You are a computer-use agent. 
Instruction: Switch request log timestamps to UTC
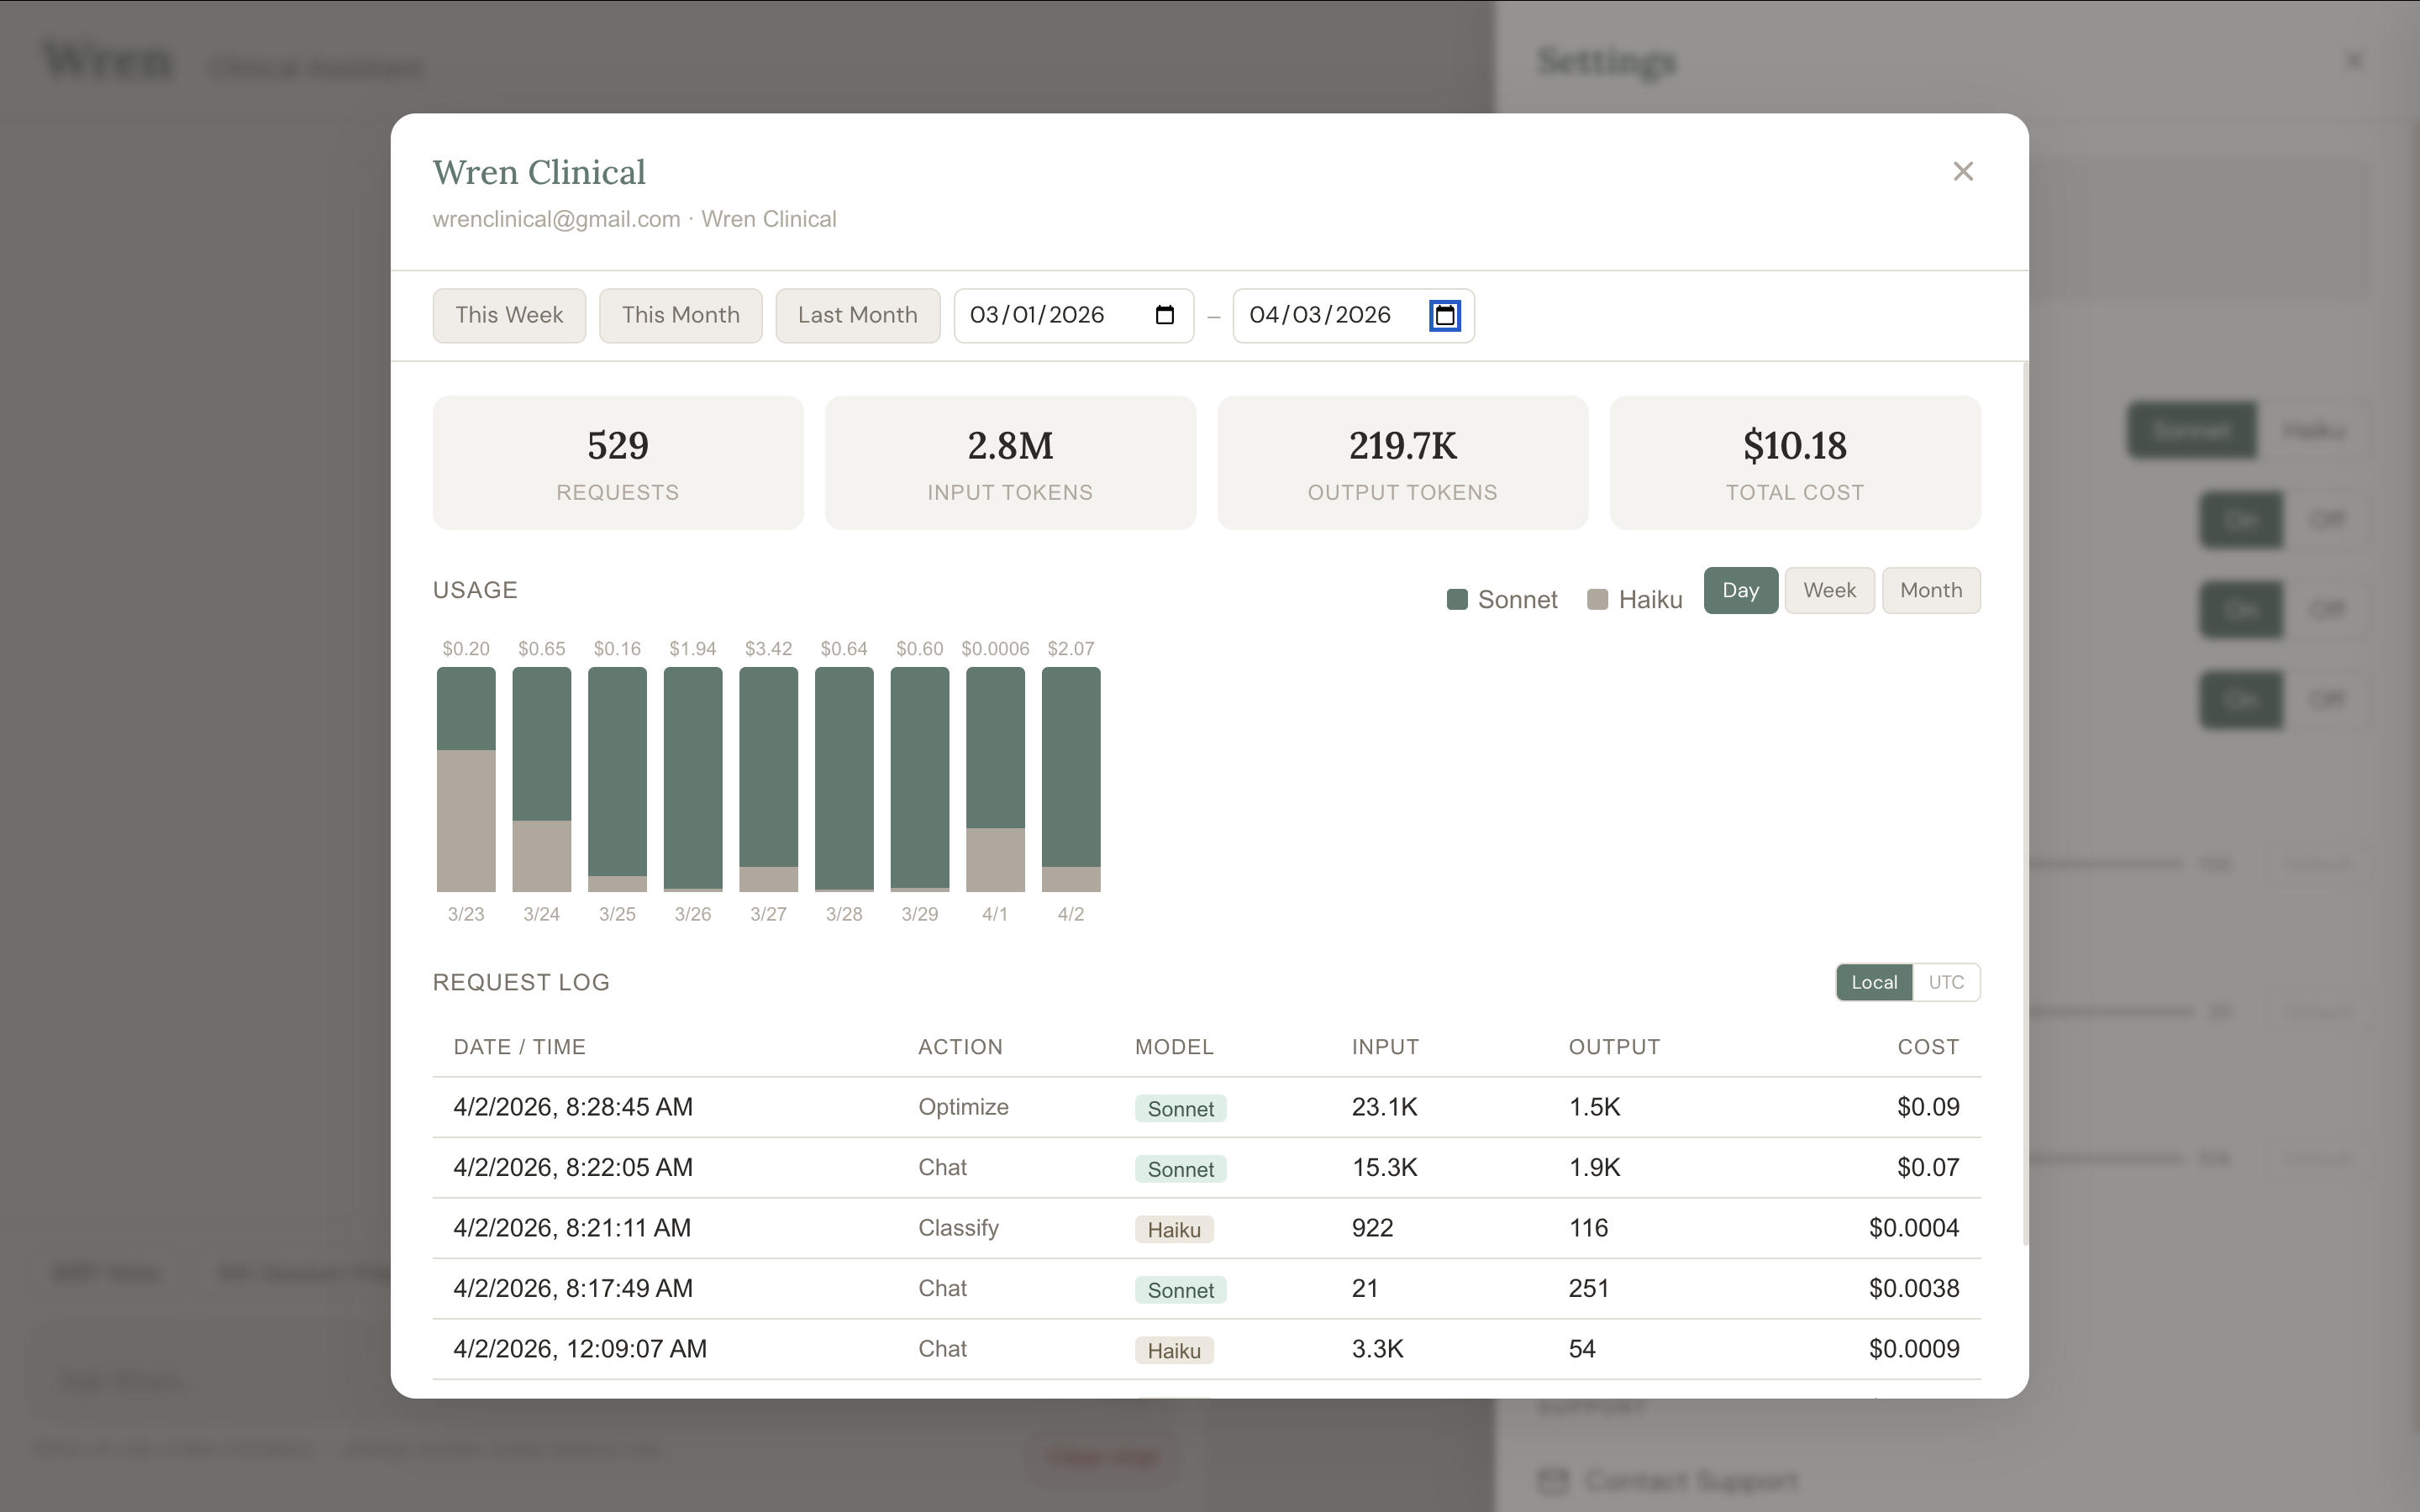click(1946, 982)
